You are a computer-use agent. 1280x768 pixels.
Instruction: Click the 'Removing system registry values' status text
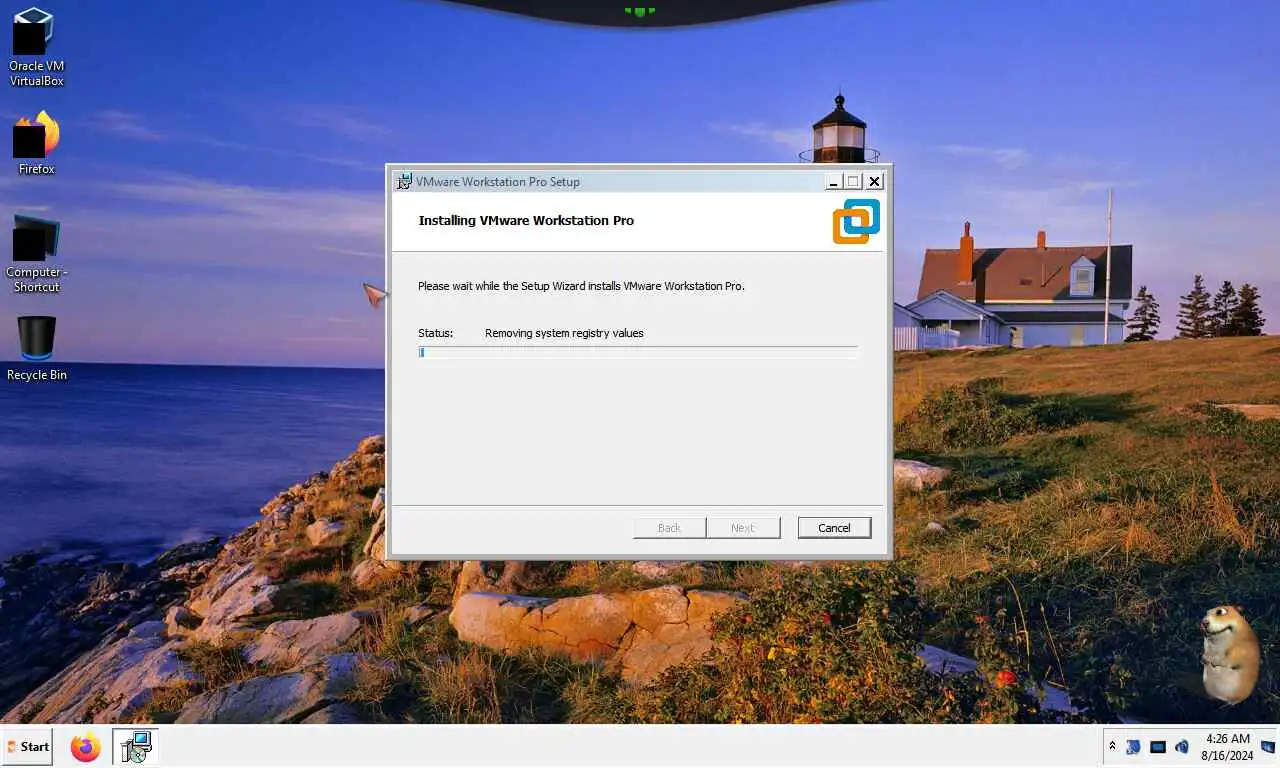(564, 333)
